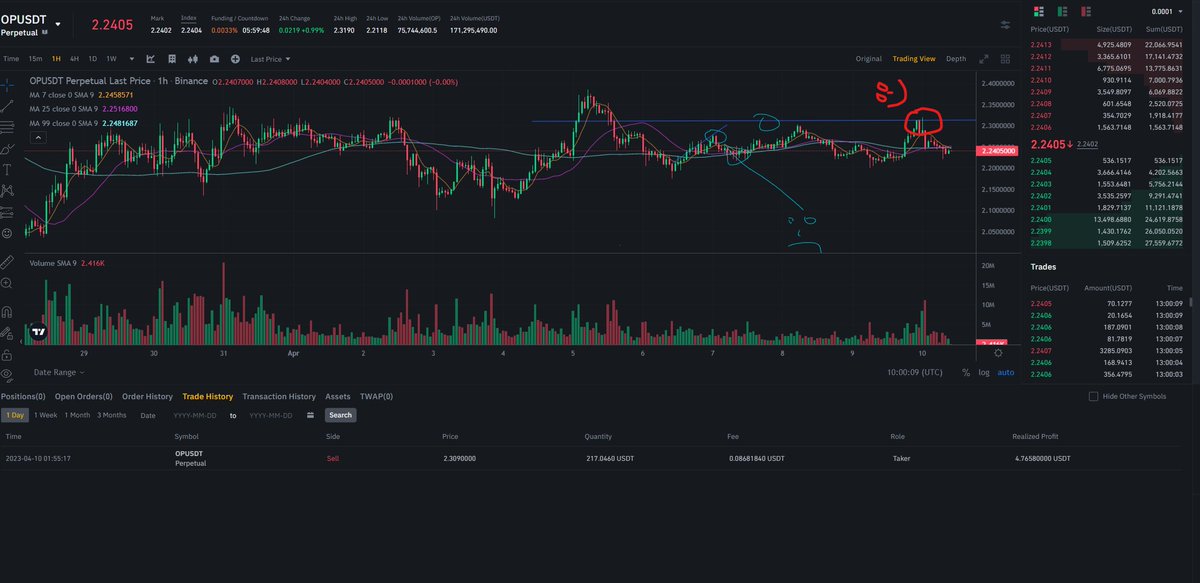Screen dimensions: 1200x583
Task: Open calendar date picker icon
Action: coord(311,415)
